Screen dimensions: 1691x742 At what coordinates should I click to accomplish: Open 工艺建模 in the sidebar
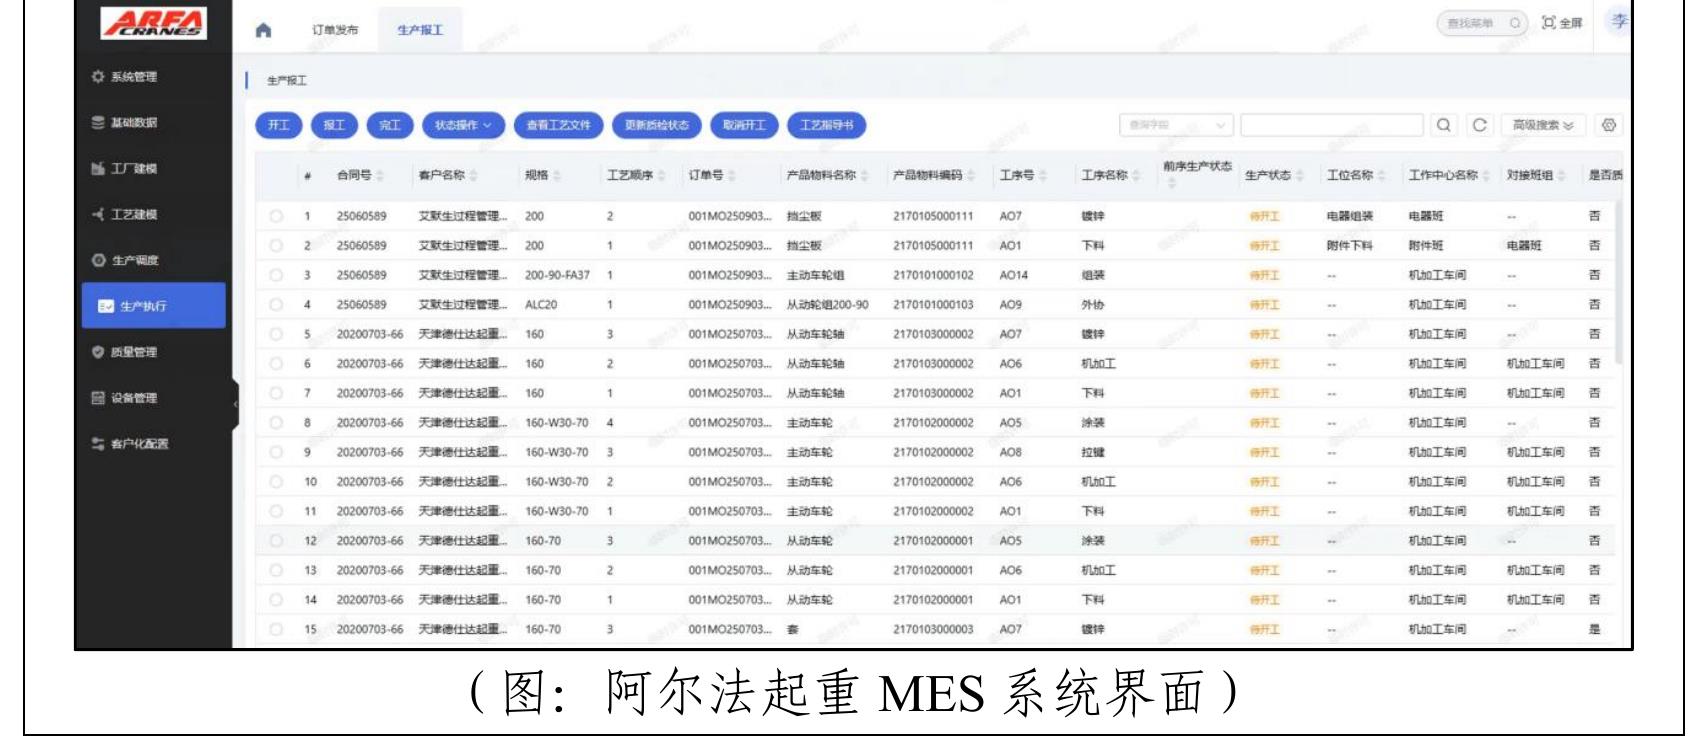(134, 215)
